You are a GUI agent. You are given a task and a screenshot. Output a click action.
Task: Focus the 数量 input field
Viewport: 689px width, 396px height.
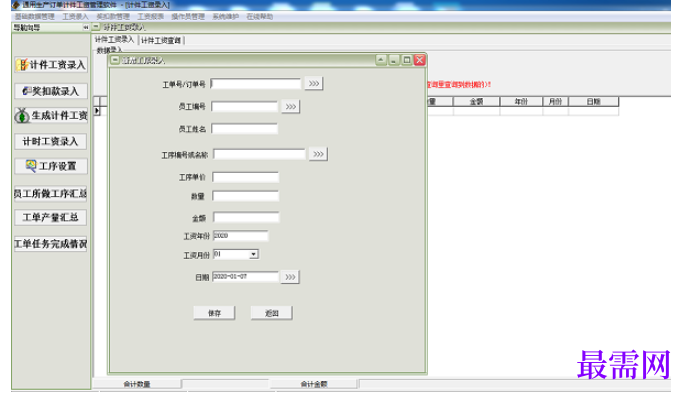(x=245, y=196)
